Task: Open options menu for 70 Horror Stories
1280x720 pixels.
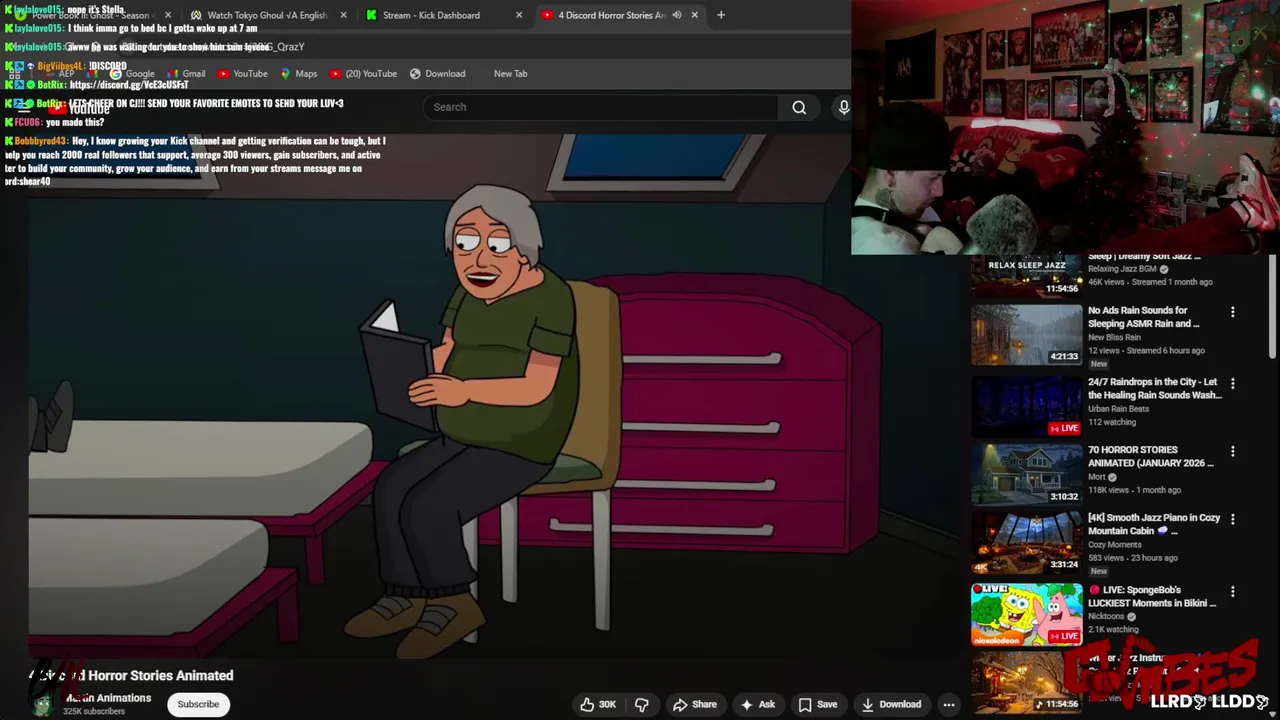Action: (x=1232, y=452)
